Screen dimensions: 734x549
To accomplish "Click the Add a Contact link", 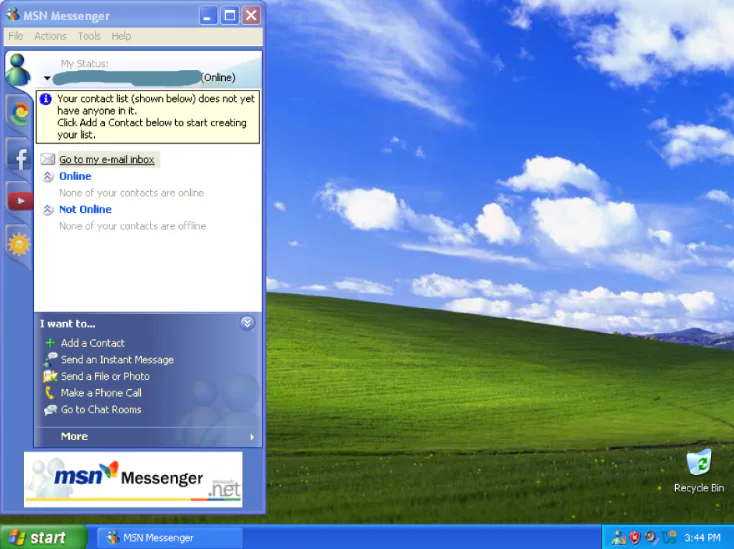I will click(93, 343).
